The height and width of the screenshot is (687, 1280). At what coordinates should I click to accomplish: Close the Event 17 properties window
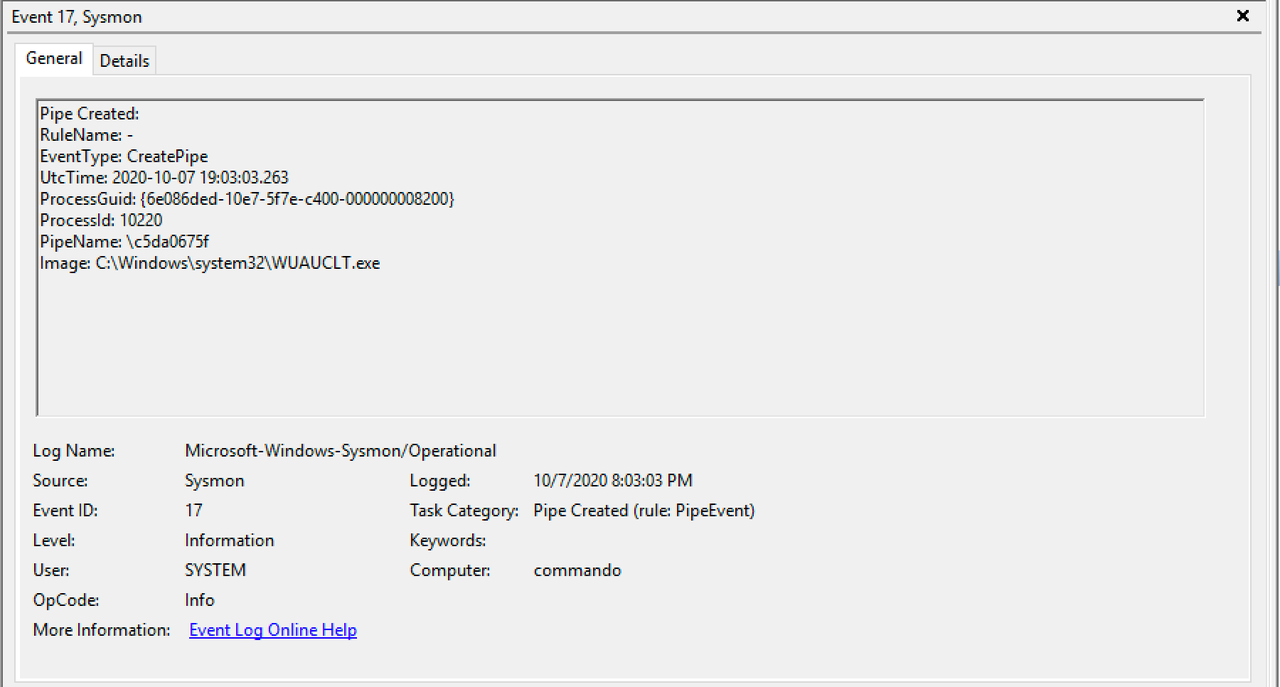[1242, 16]
